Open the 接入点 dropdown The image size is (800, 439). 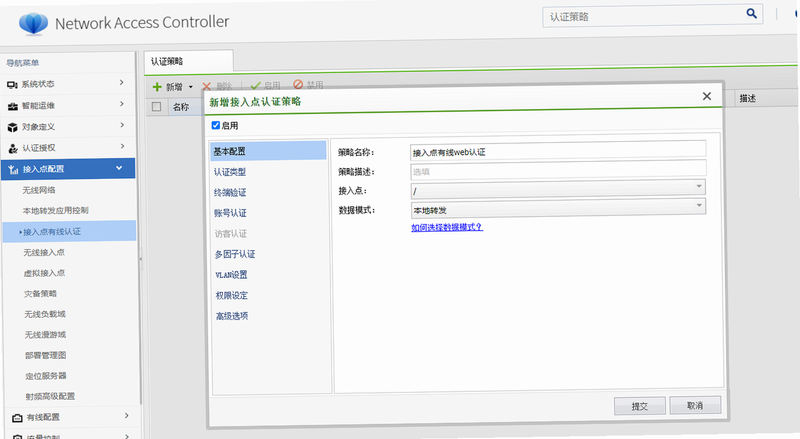coord(699,187)
